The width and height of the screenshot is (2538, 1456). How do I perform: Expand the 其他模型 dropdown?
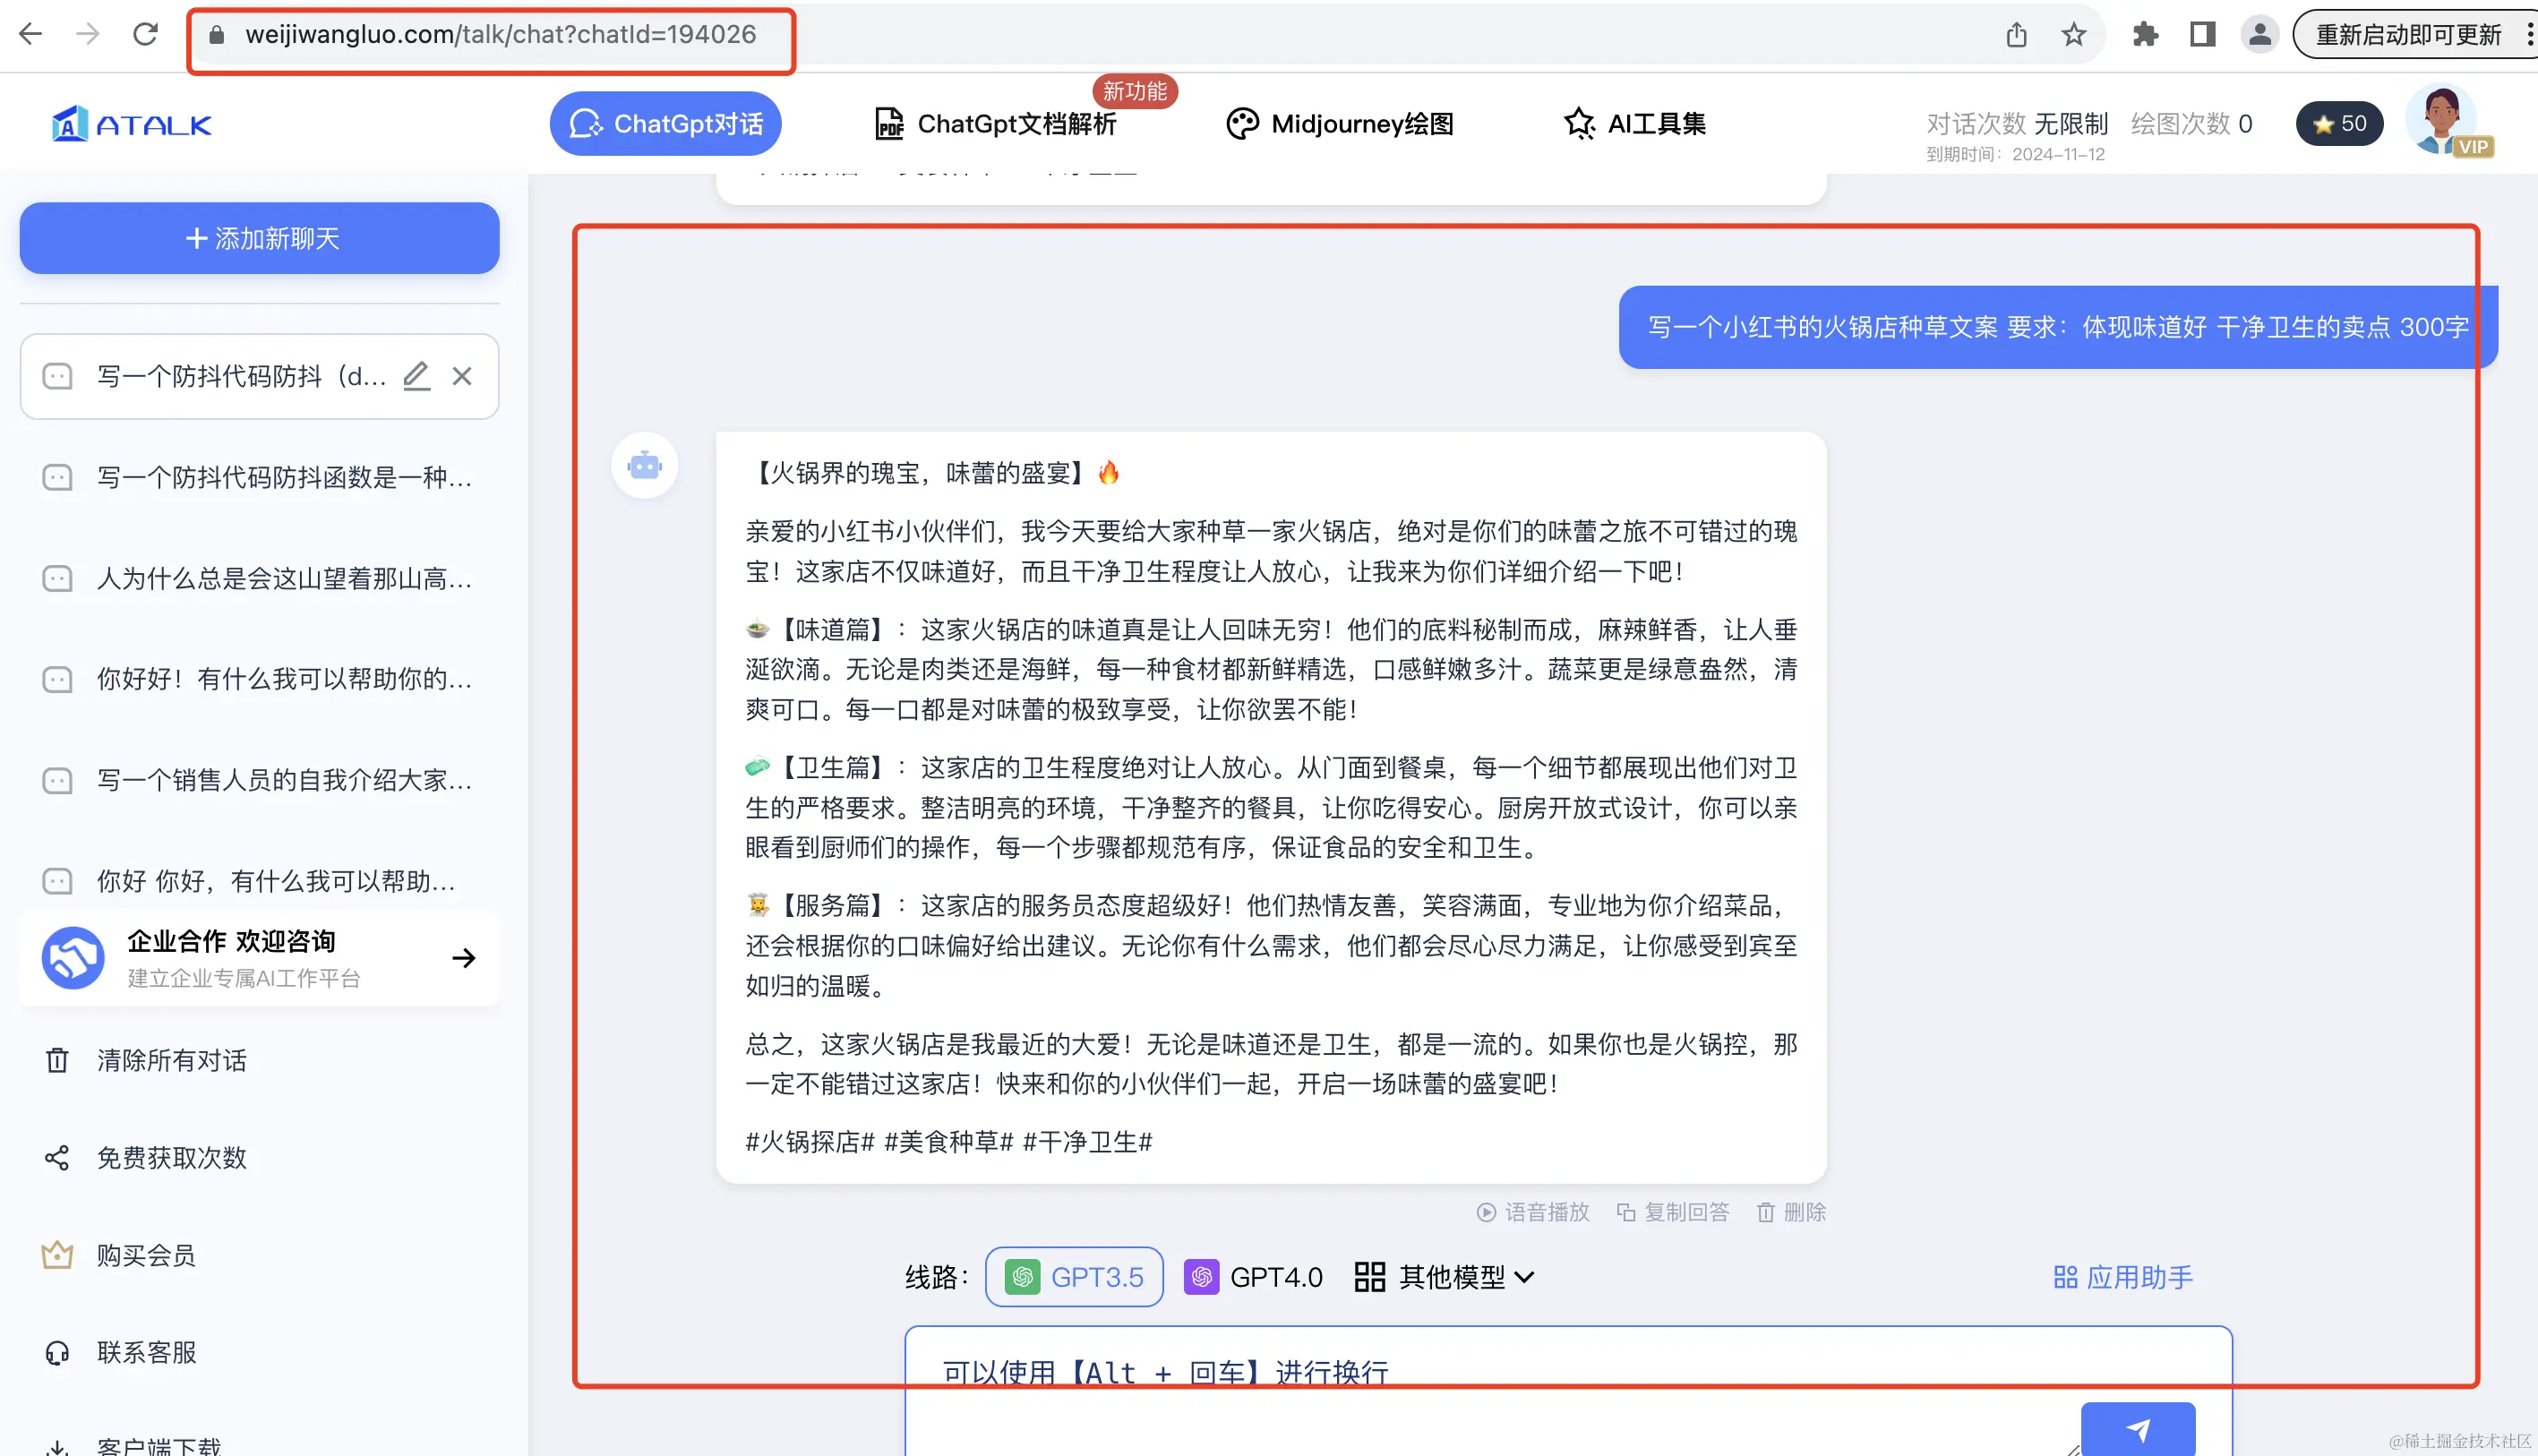pos(1444,1276)
